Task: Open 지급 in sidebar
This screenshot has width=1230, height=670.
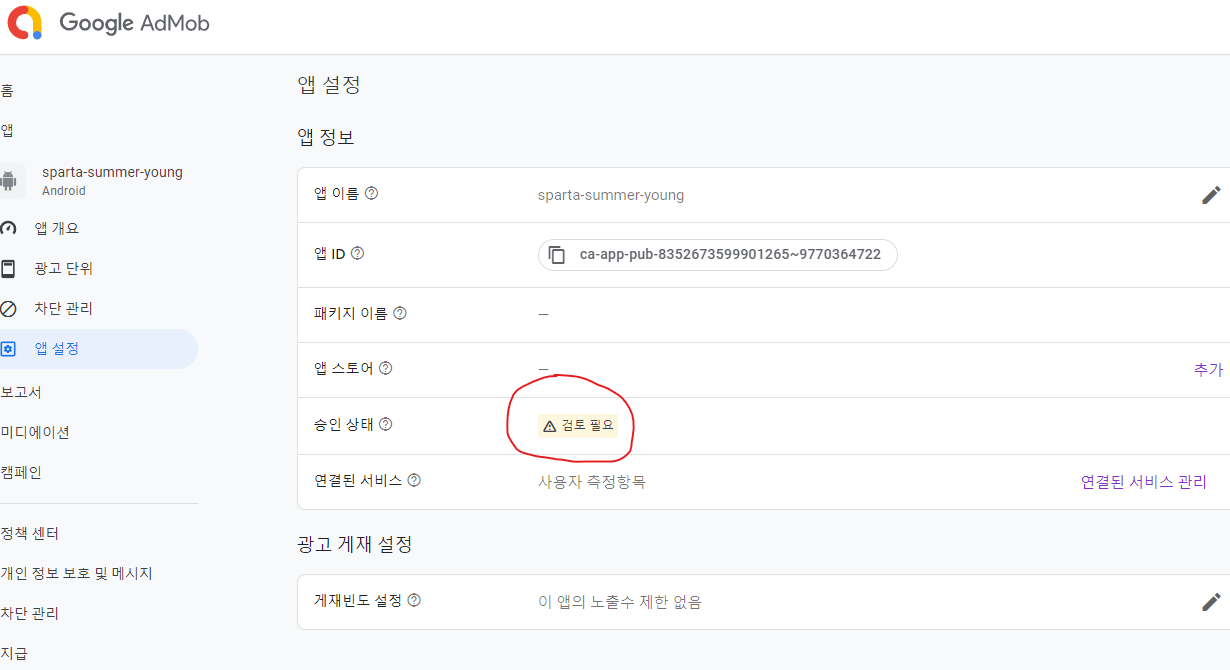Action: tap(14, 653)
